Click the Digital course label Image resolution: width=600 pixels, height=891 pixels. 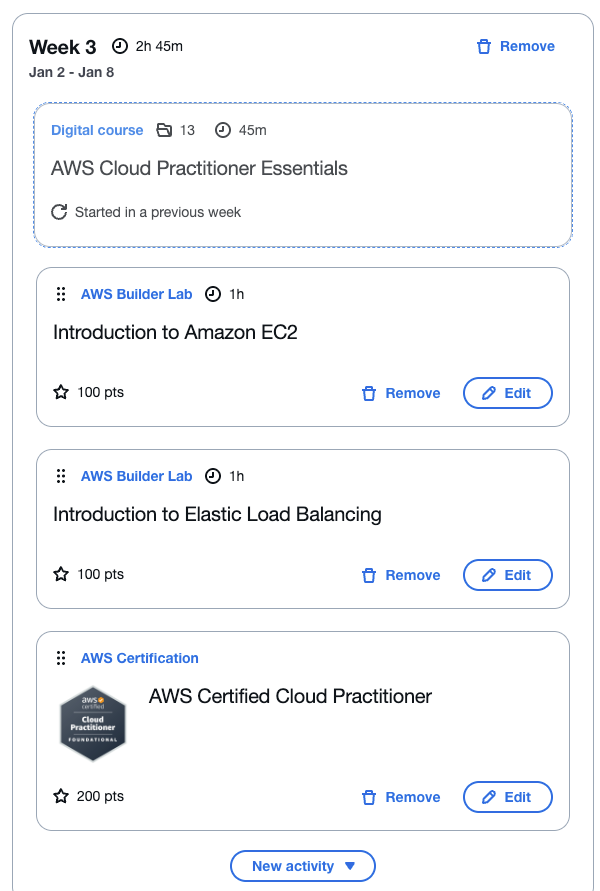tap(97, 130)
